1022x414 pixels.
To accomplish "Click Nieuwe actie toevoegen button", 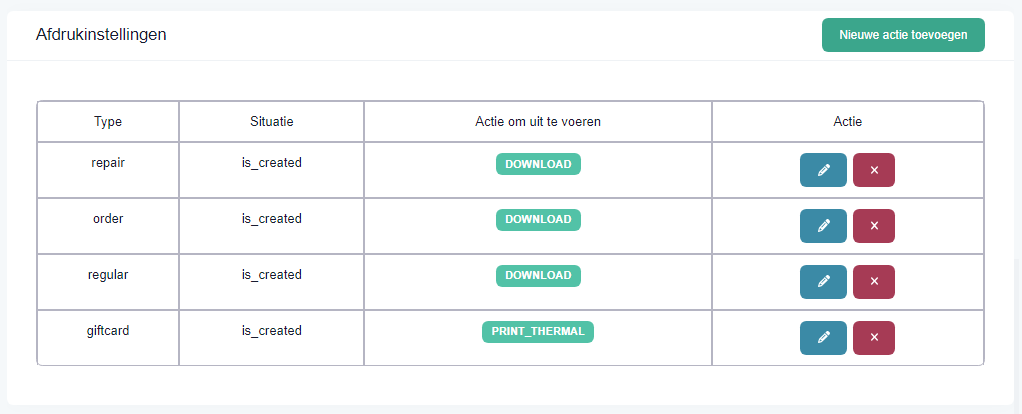I will tap(903, 35).
